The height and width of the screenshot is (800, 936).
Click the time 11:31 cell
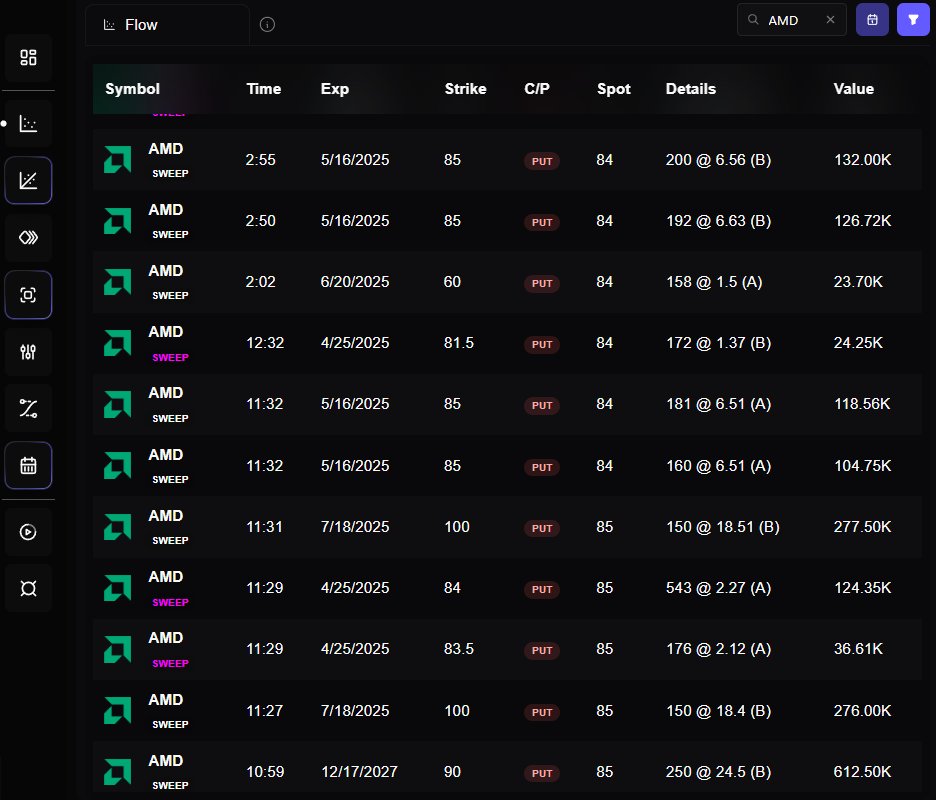click(264, 527)
